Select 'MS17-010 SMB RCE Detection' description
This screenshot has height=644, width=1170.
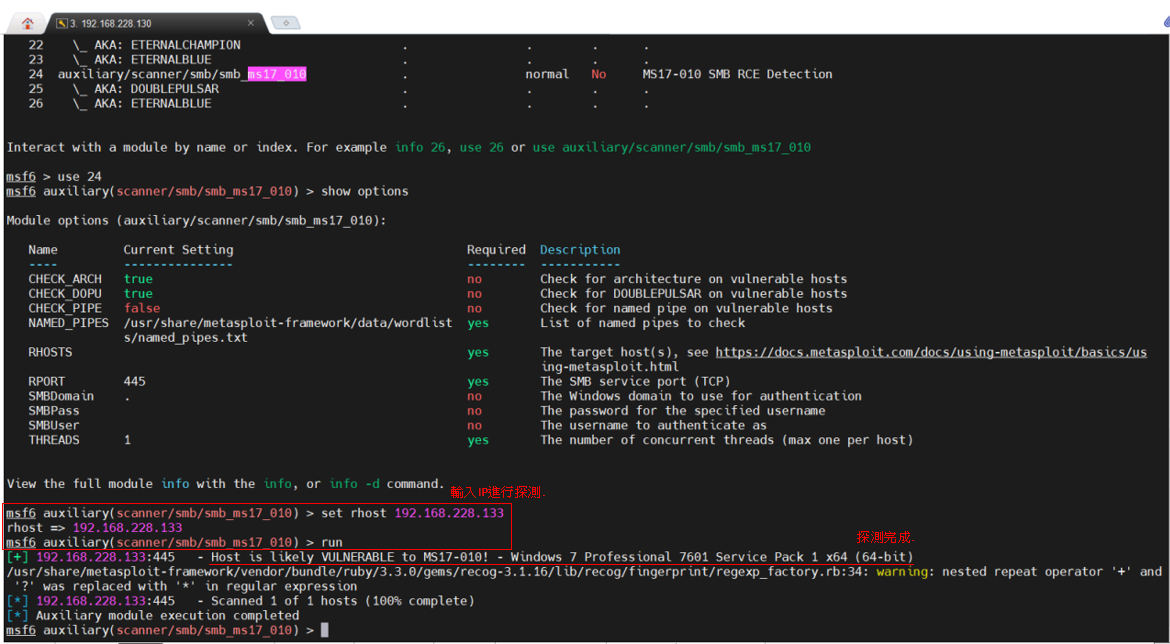[737, 74]
